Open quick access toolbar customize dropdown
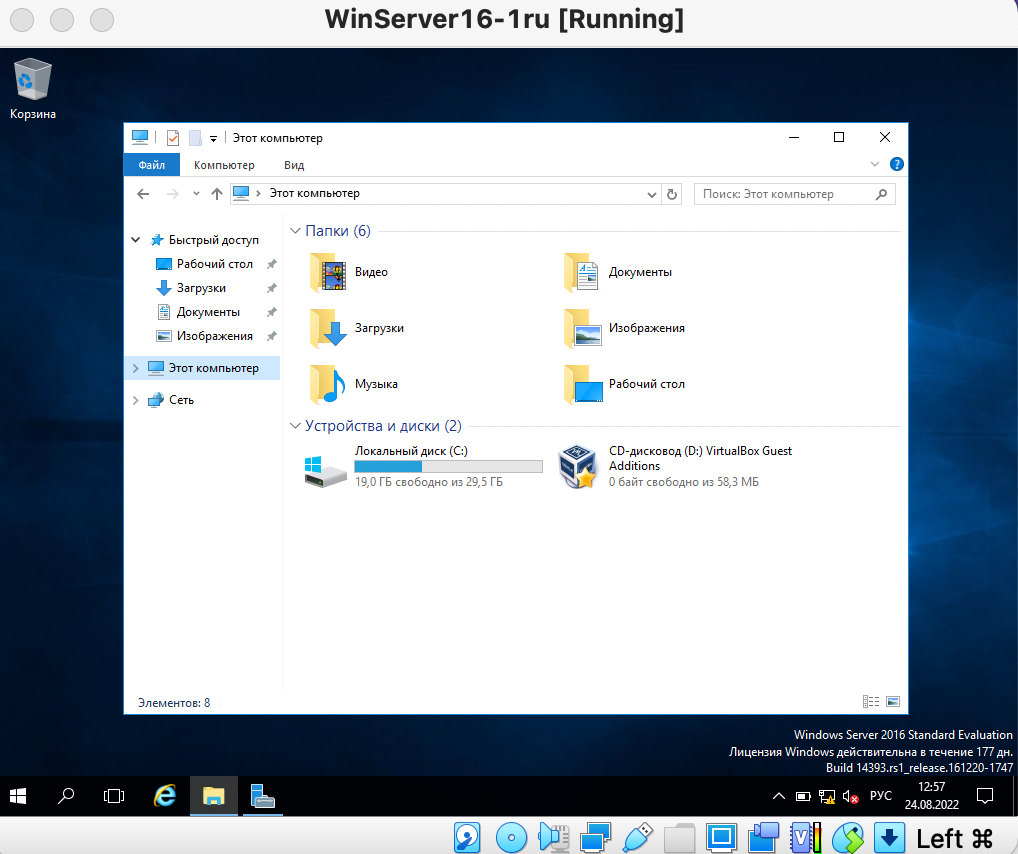 point(213,138)
